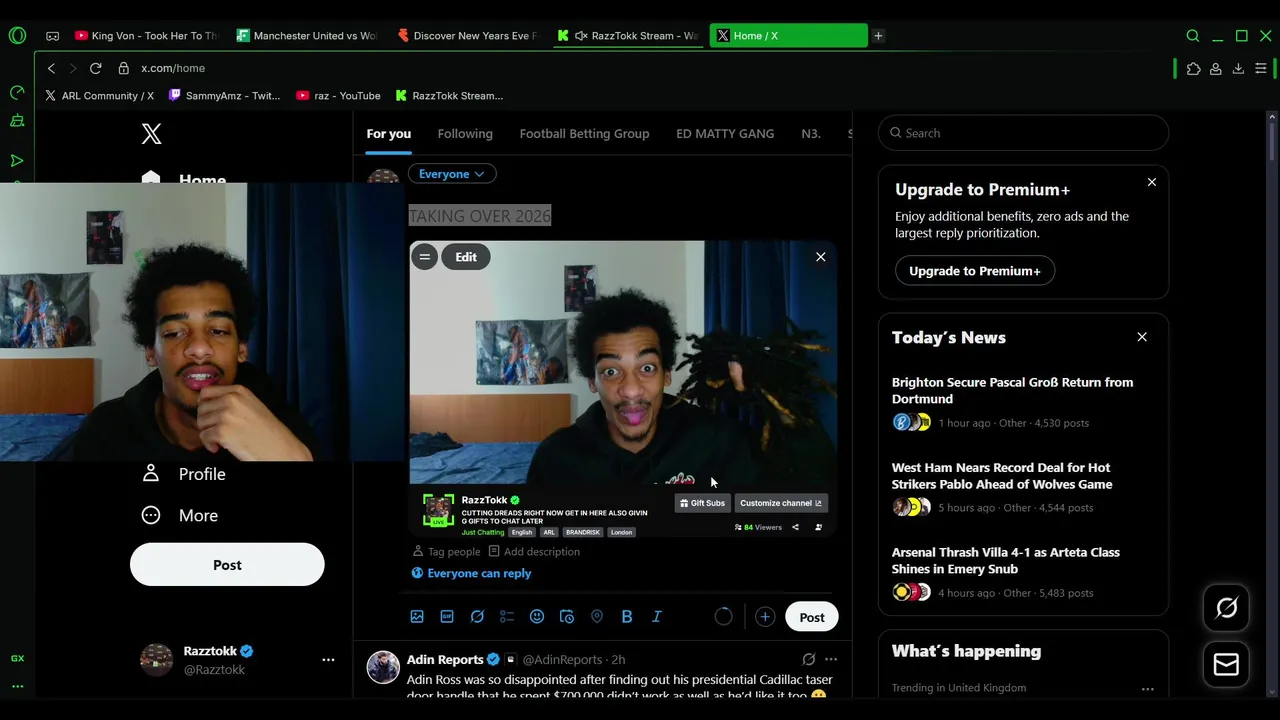This screenshot has width=1280, height=720.
Task: Open the extensions puzzle-piece icon
Action: pos(1193,68)
